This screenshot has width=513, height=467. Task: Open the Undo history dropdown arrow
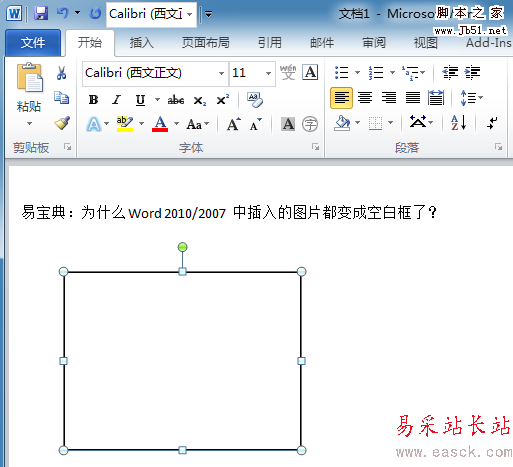pos(77,13)
